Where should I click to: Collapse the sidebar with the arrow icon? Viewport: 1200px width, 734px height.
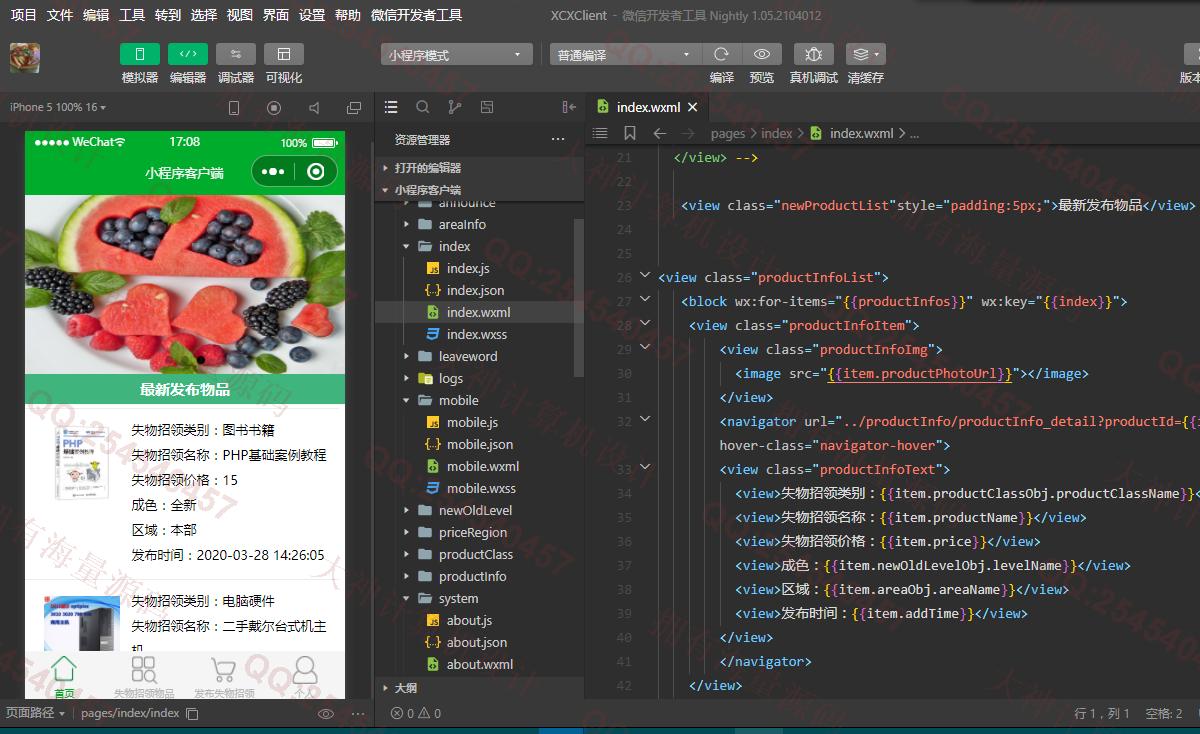[569, 107]
